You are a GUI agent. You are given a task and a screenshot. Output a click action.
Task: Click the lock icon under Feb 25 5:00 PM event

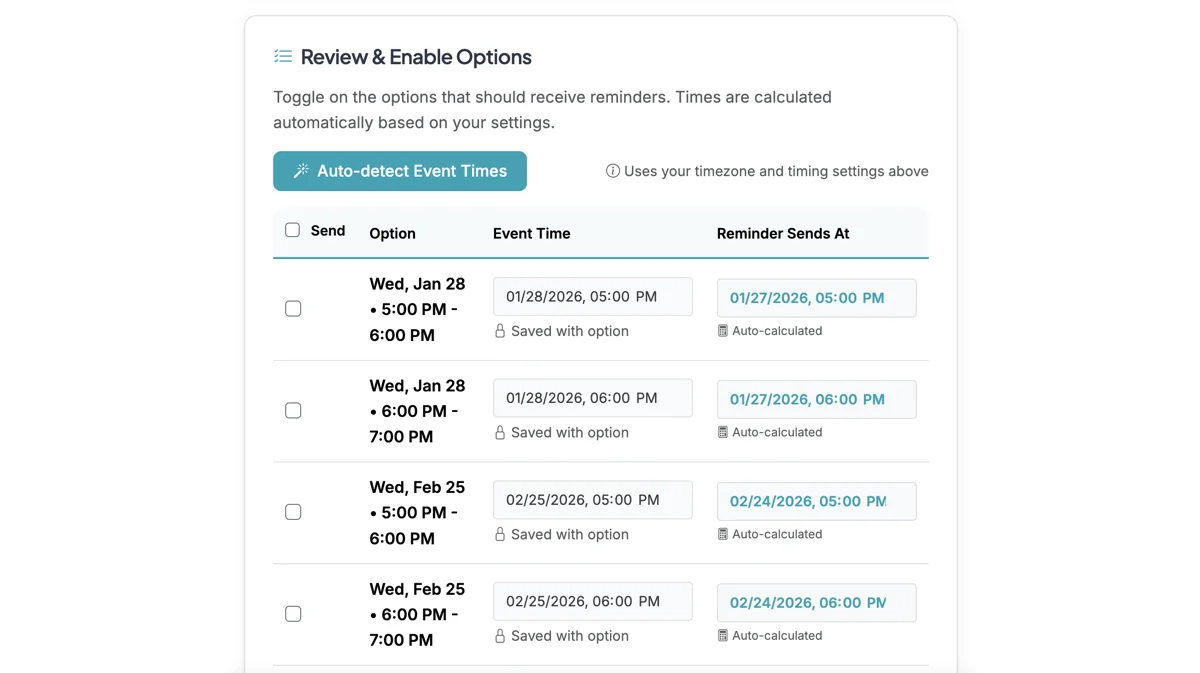(x=500, y=534)
